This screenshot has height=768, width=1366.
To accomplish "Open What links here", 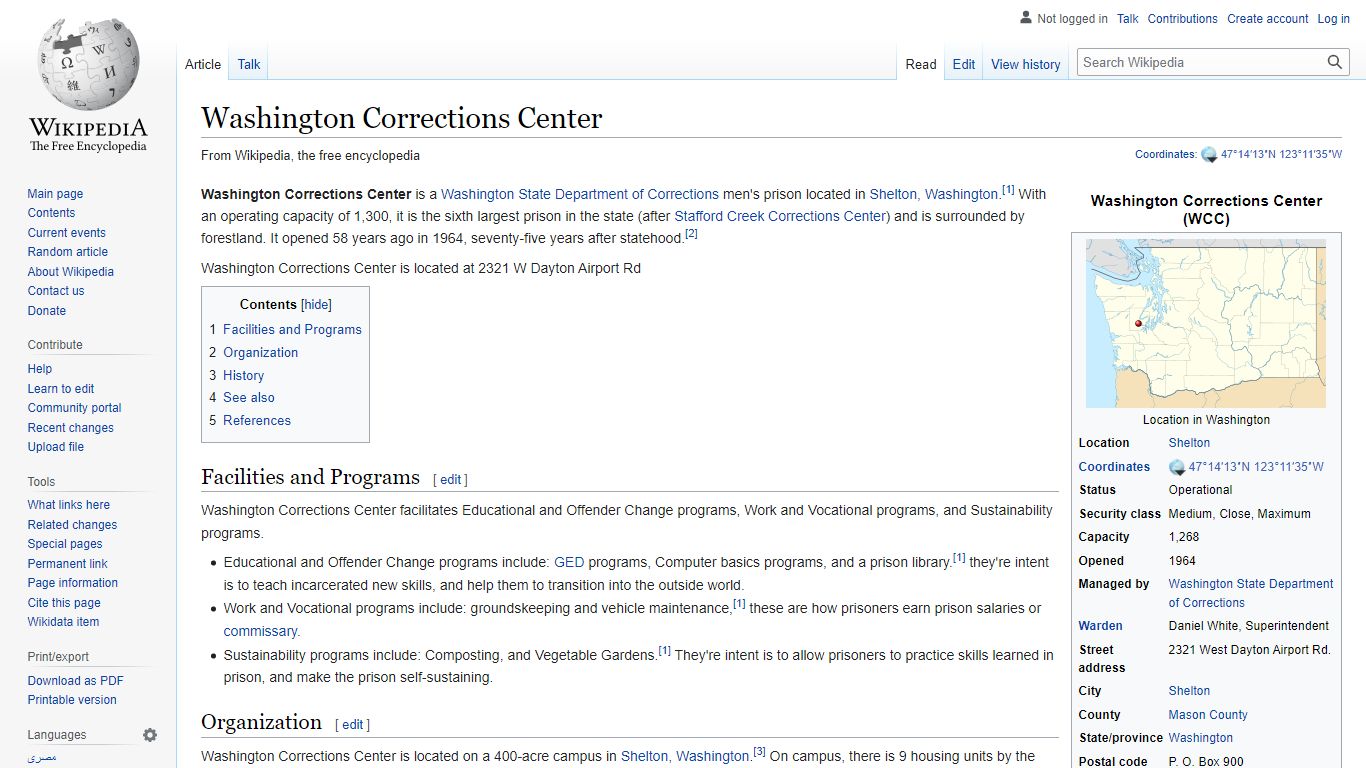I will (x=68, y=505).
